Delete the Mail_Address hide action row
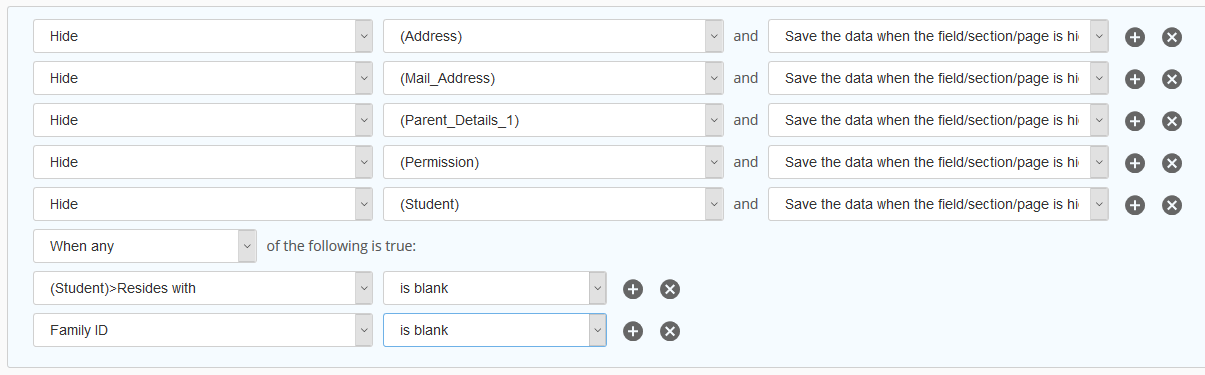This screenshot has height=375, width=1205. [x=1172, y=79]
